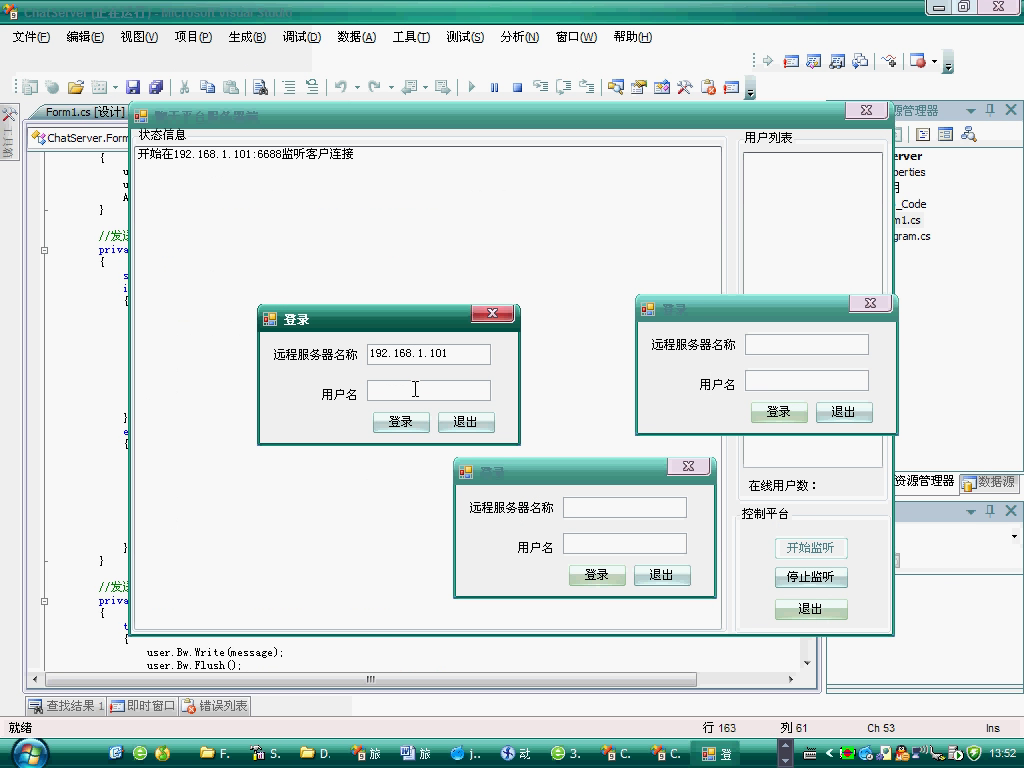The image size is (1024, 768).
Task: Click the Cut scissors icon
Action: (x=185, y=87)
